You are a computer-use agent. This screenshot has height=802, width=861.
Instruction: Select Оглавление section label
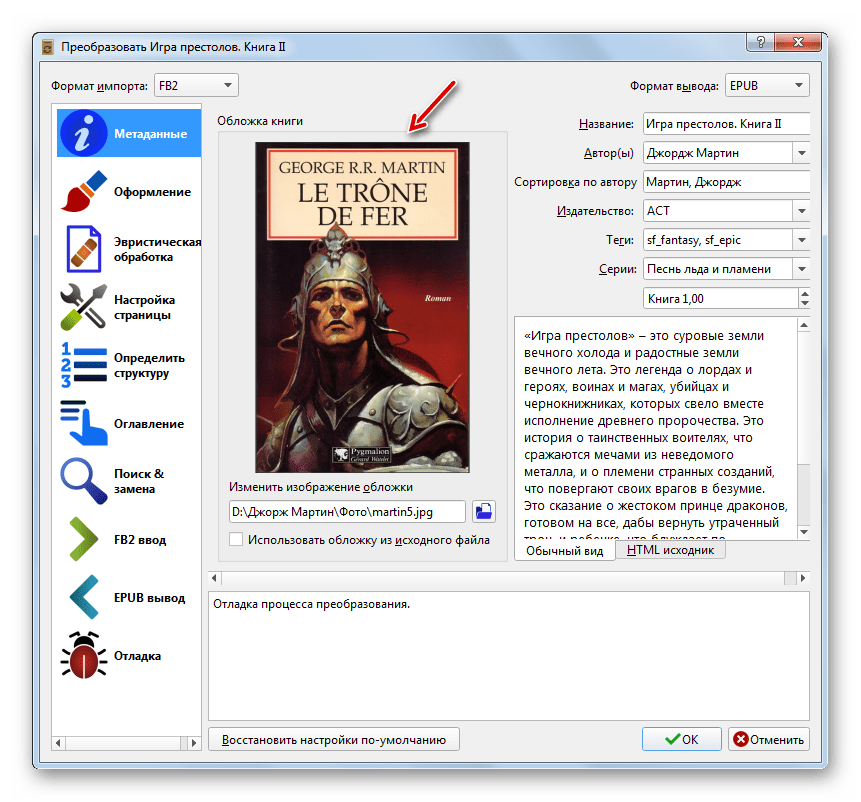(x=149, y=424)
